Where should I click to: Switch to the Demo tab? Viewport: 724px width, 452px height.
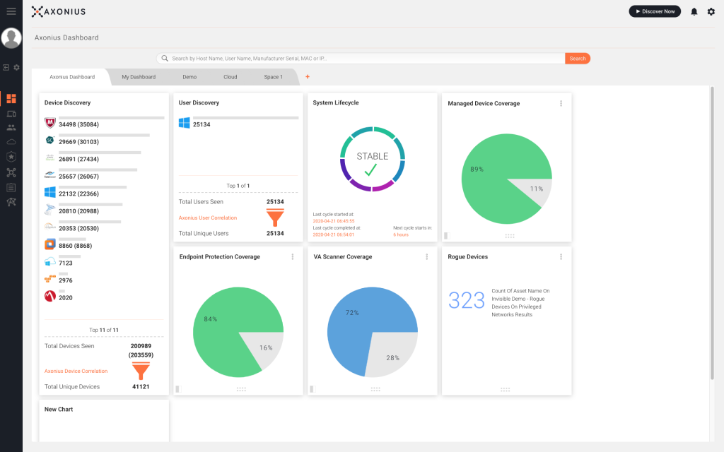click(x=190, y=77)
